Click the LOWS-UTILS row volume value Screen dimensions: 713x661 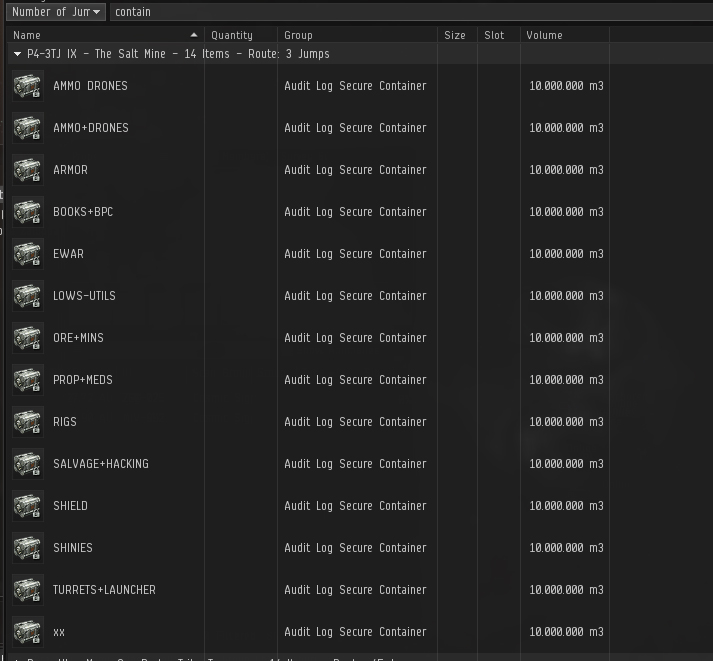tap(566, 296)
